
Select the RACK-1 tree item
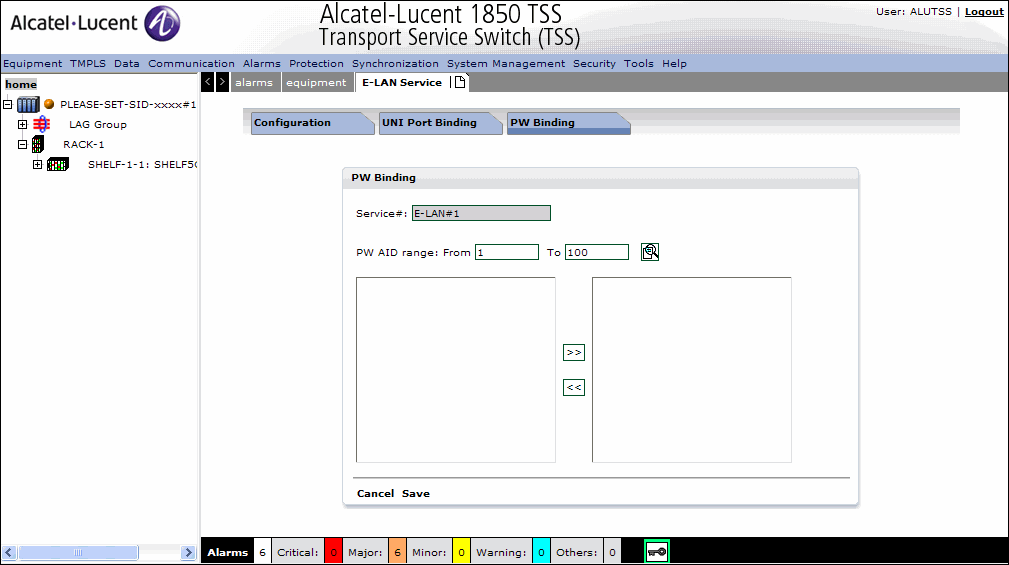[x=84, y=144]
